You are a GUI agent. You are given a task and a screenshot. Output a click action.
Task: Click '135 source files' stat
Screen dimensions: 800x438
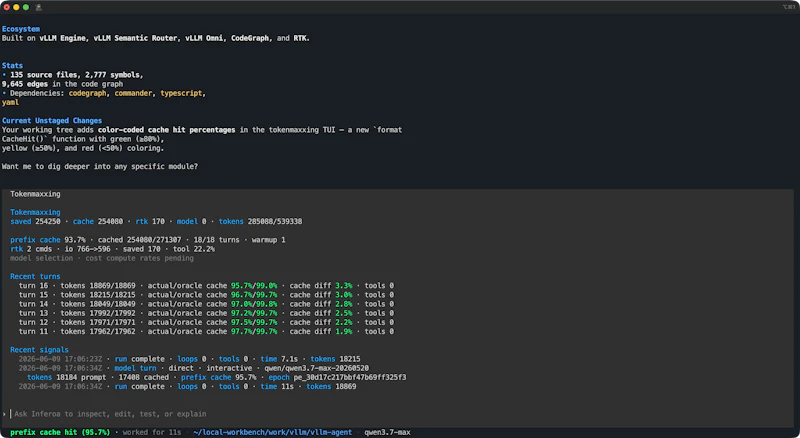pyautogui.click(x=43, y=75)
